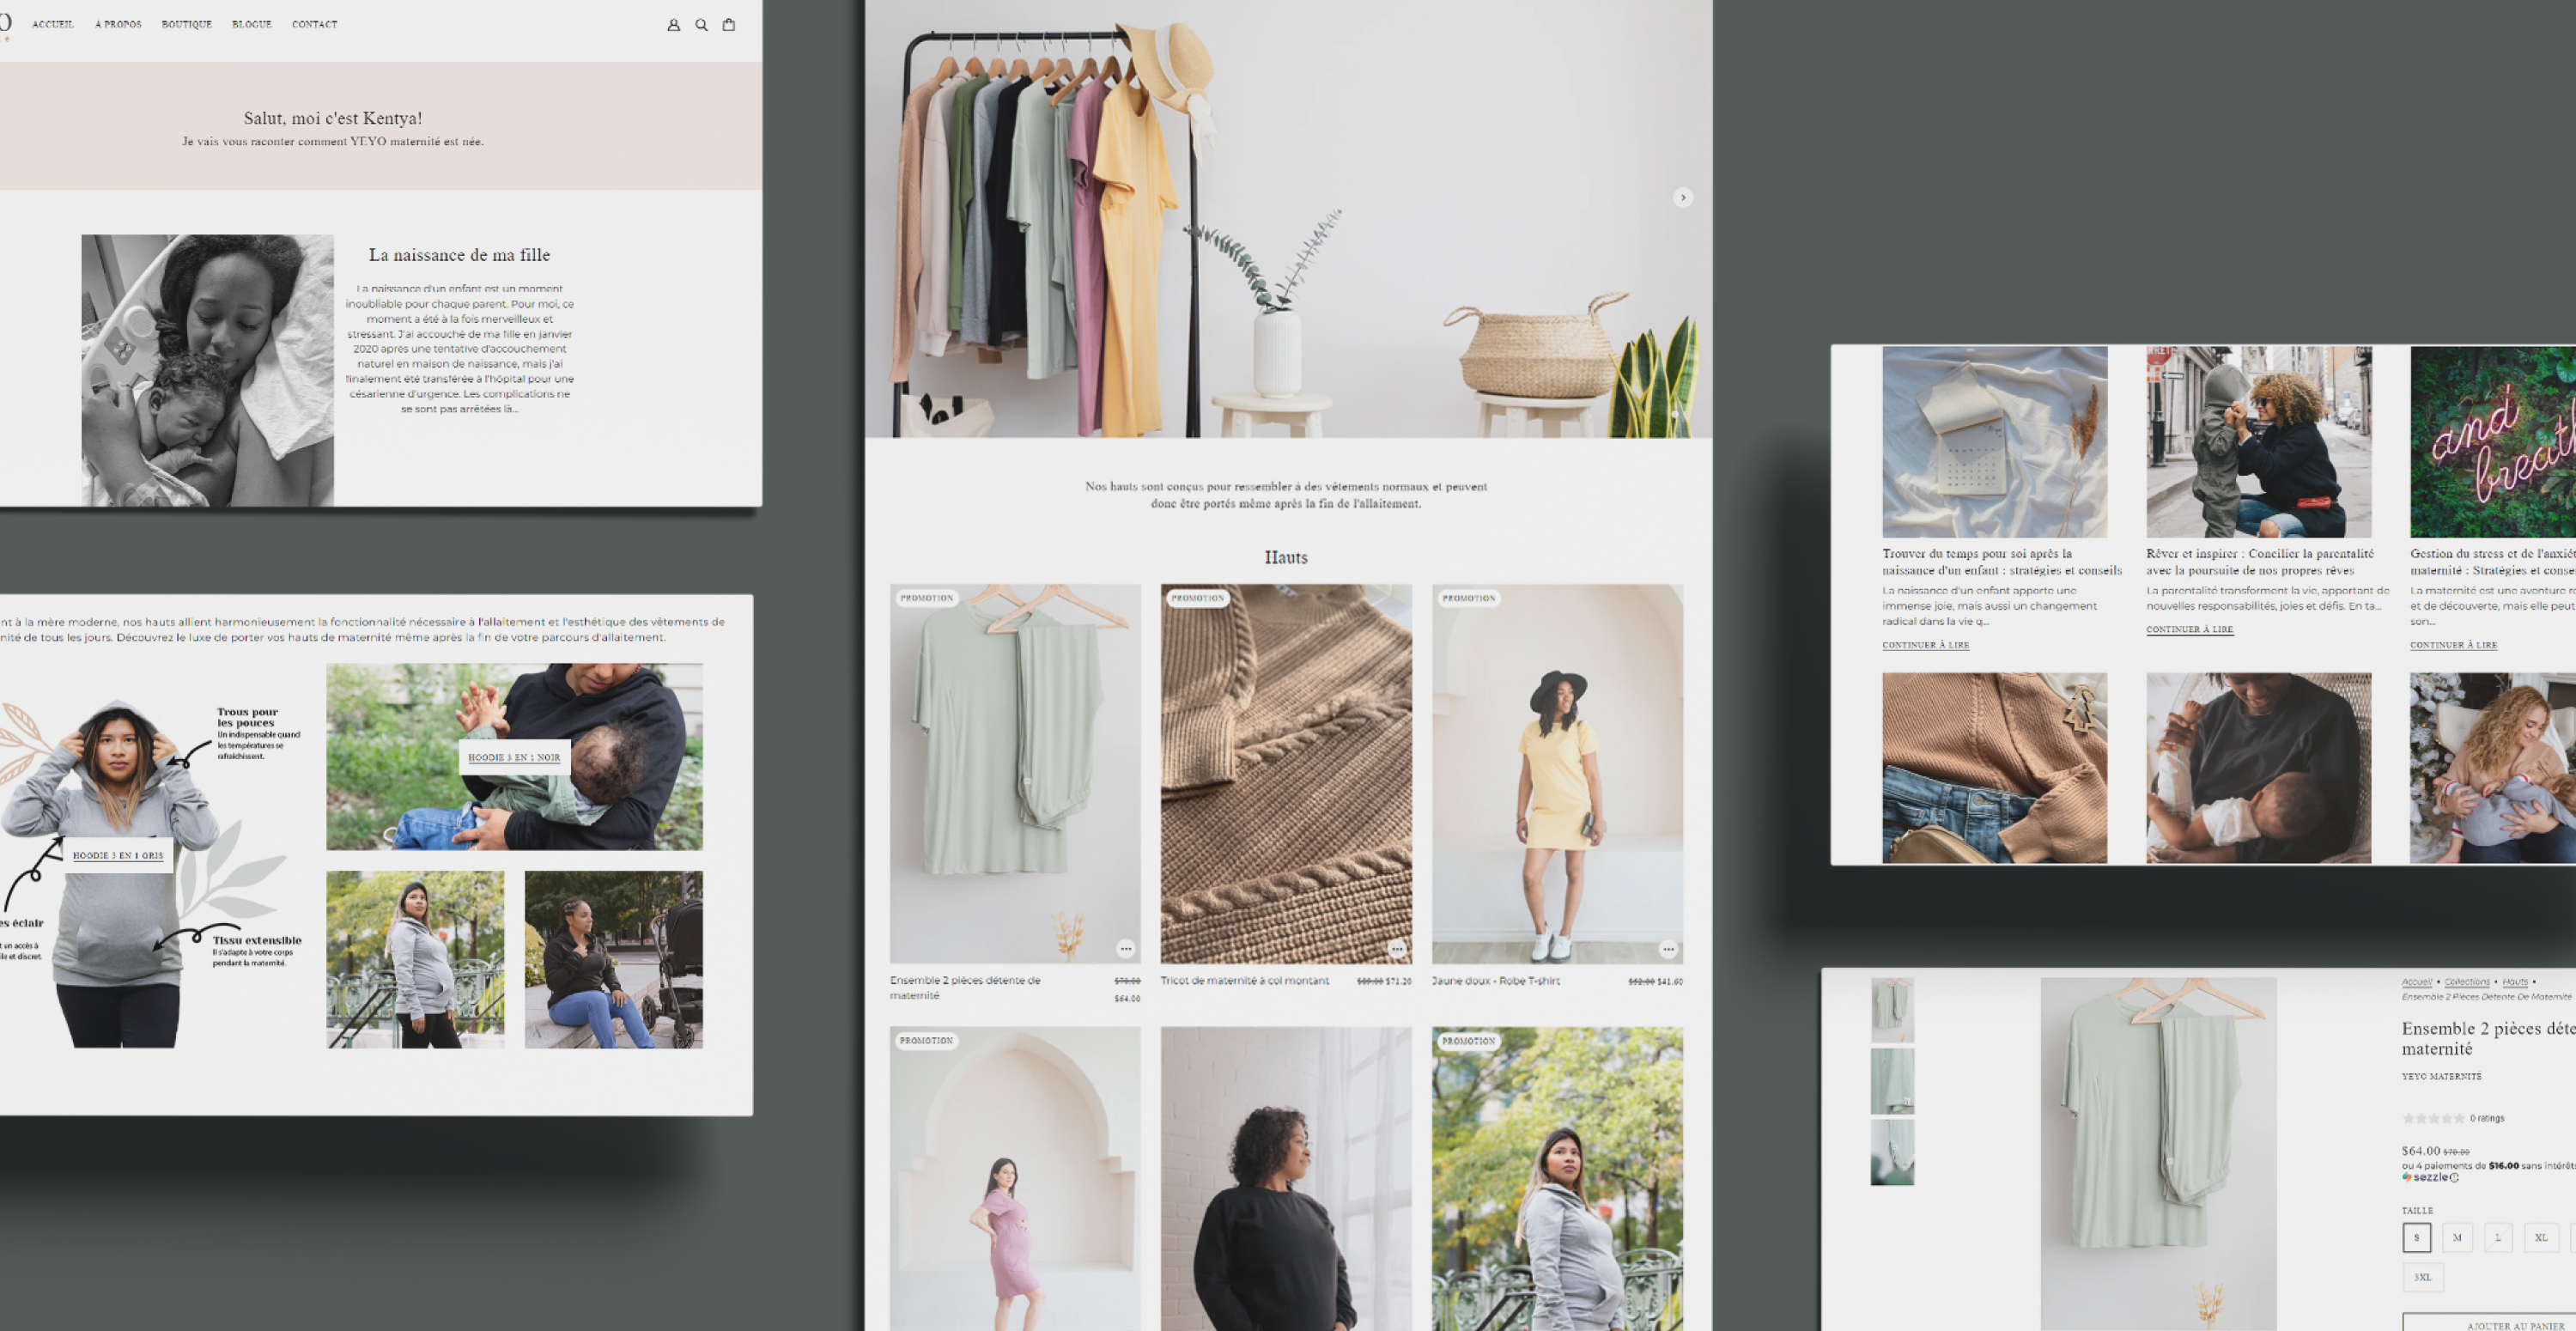Open quick-view dots on Tricot de maternité product
Screen dimensions: 2576x1331
[1397, 948]
